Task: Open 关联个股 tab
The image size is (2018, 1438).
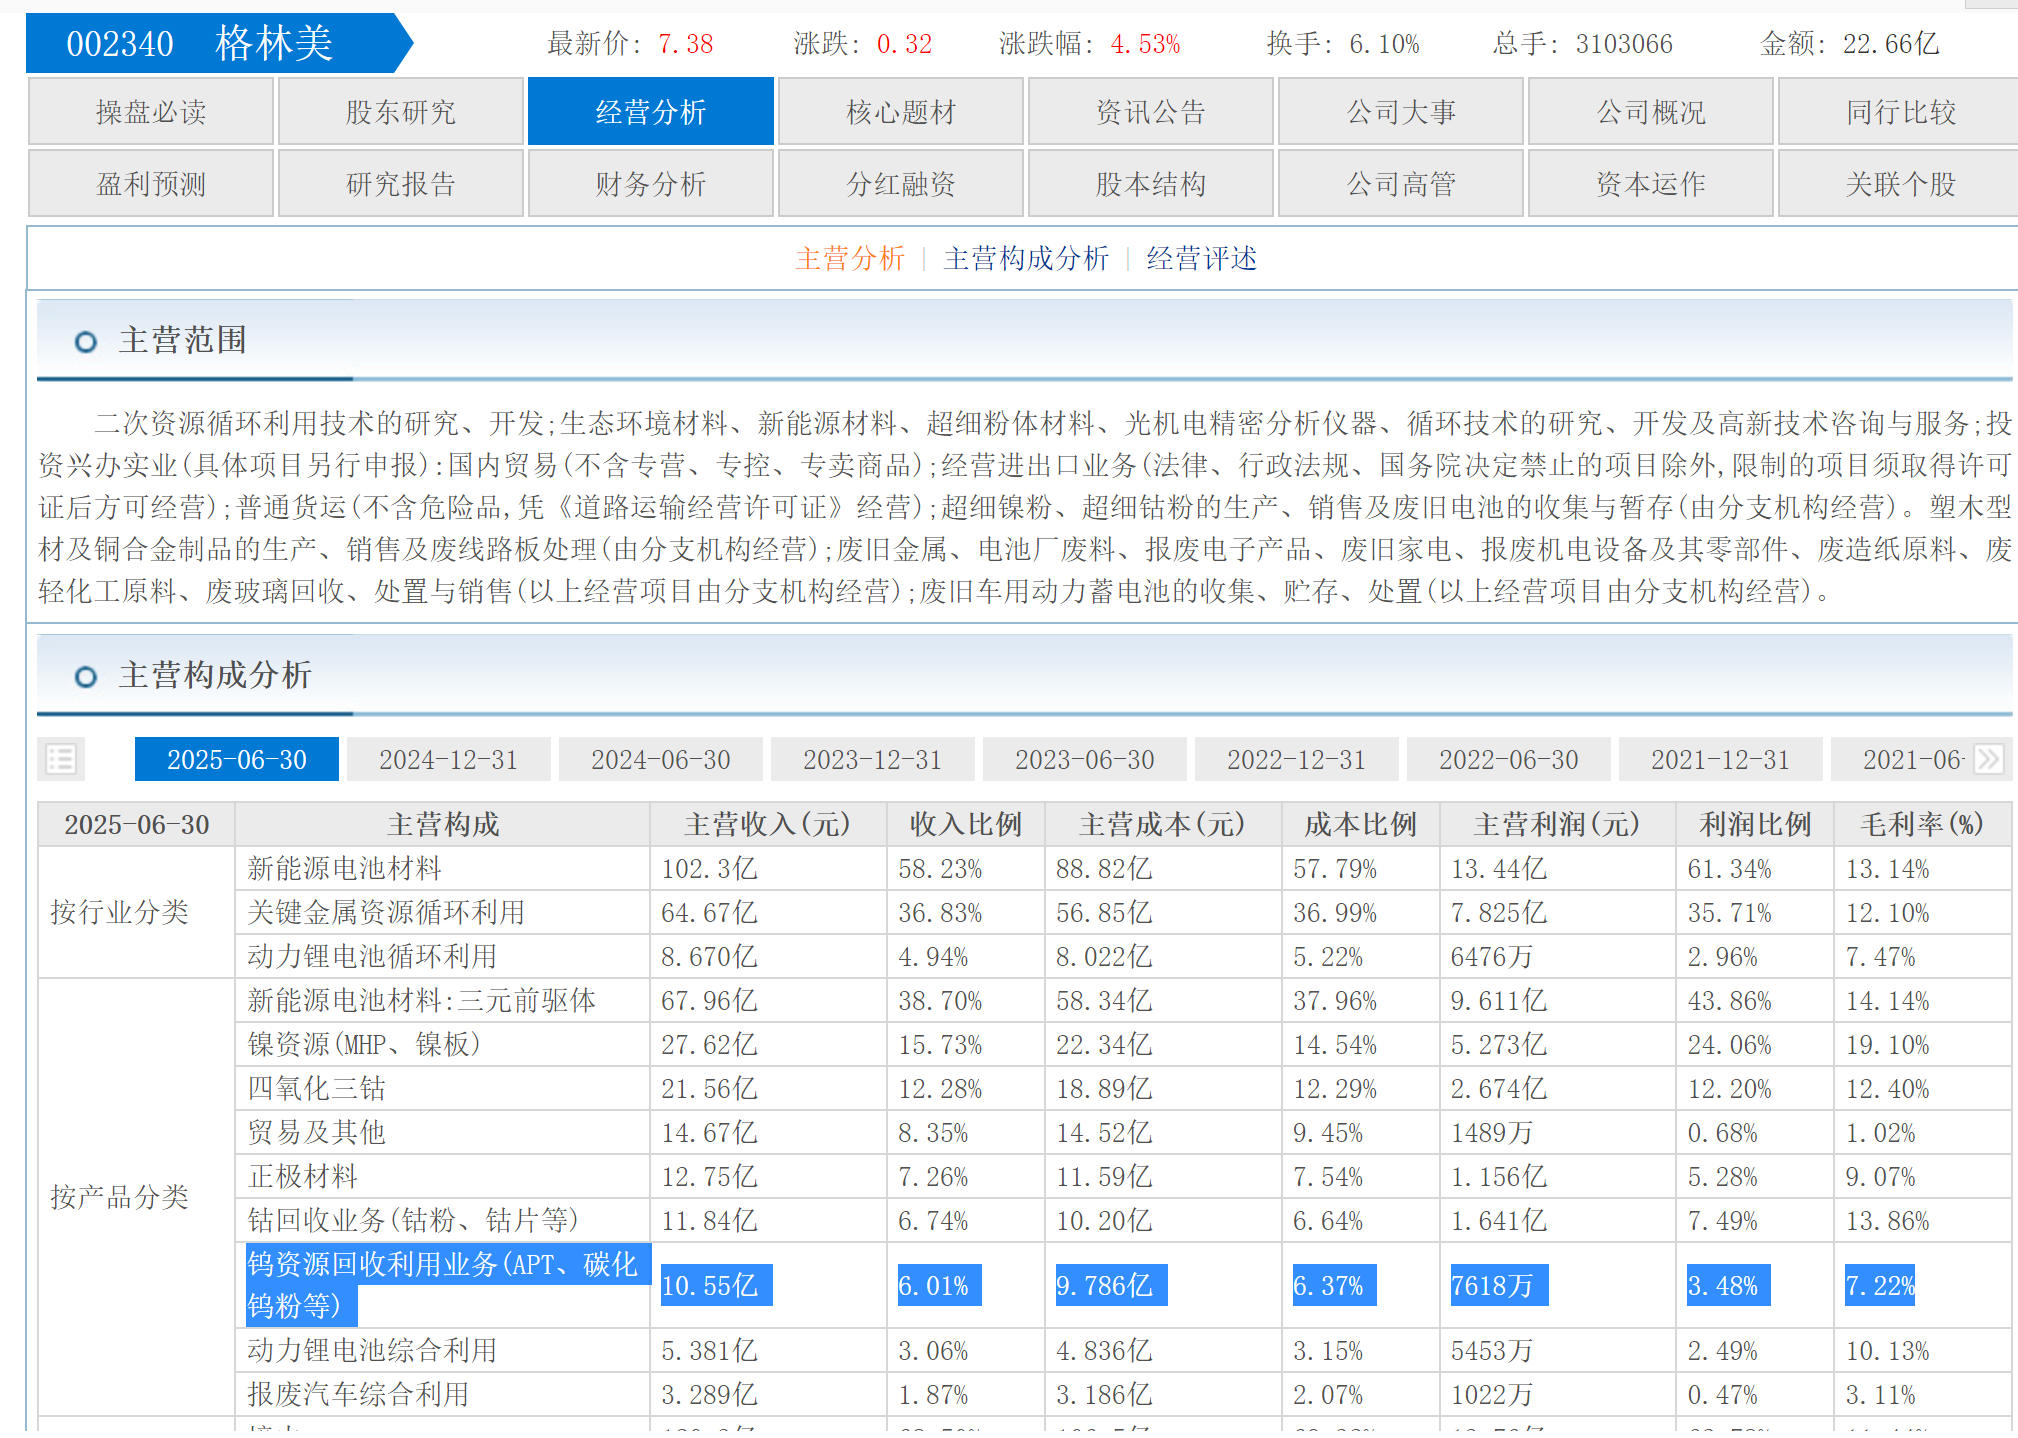Action: coord(1900,184)
